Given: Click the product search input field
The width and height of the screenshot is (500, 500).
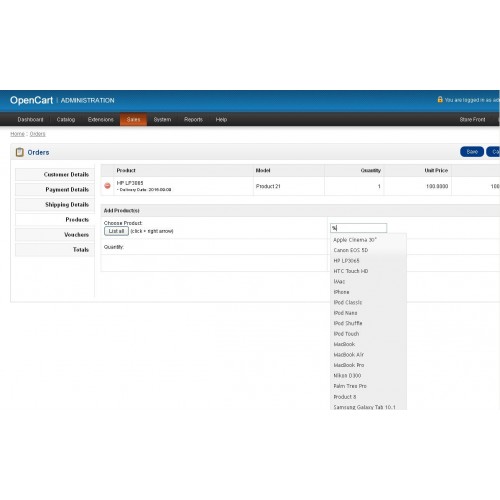Looking at the screenshot, I should click(358, 228).
